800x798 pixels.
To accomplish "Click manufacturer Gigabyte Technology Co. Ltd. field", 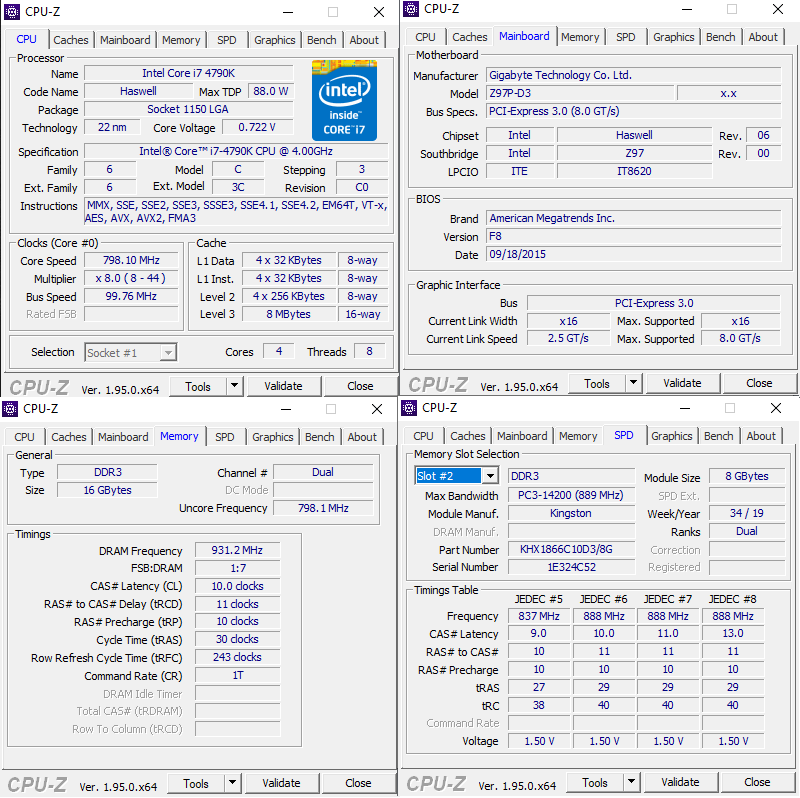I will pyautogui.click(x=633, y=75).
